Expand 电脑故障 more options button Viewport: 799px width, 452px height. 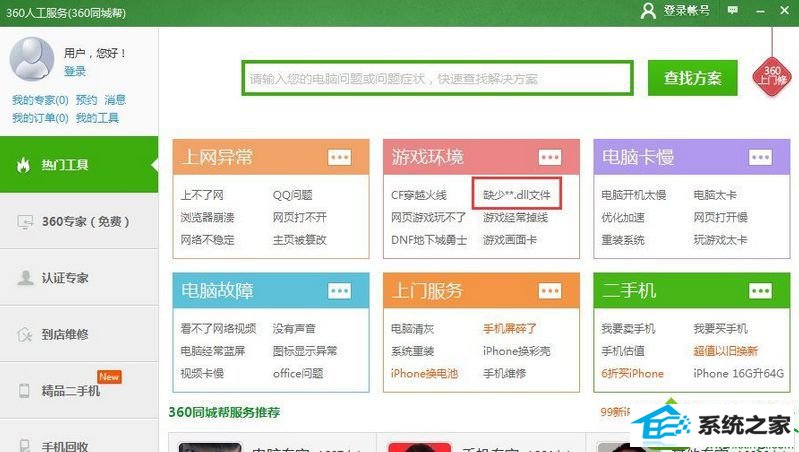(x=339, y=291)
